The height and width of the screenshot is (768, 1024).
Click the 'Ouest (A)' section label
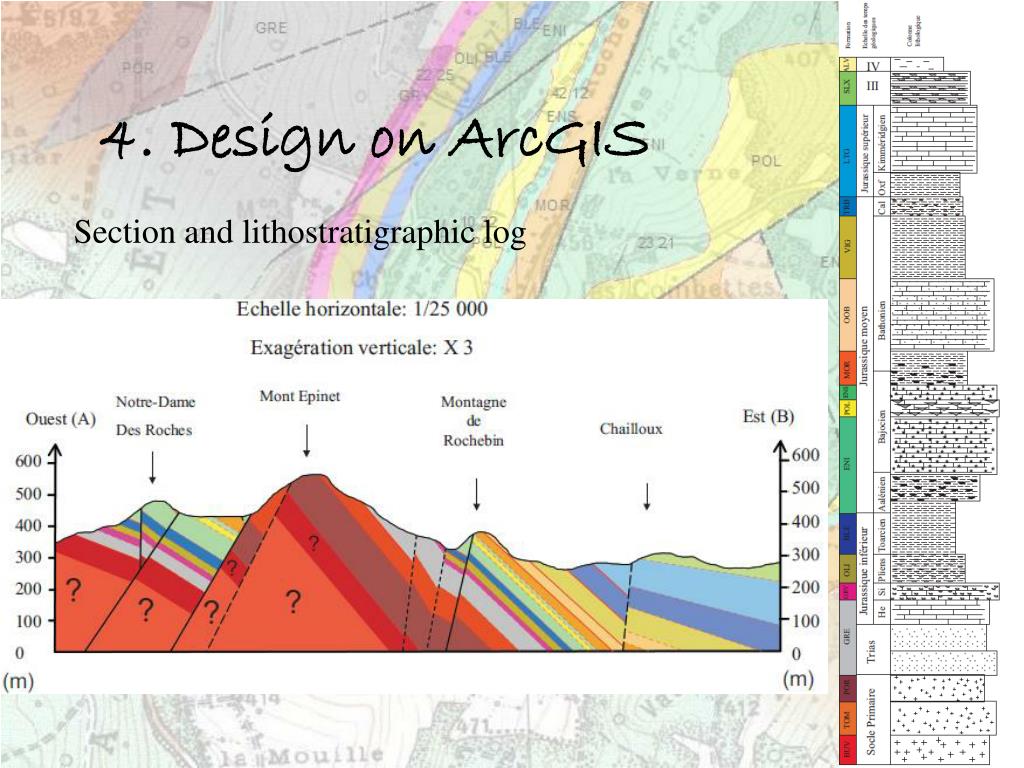61,419
